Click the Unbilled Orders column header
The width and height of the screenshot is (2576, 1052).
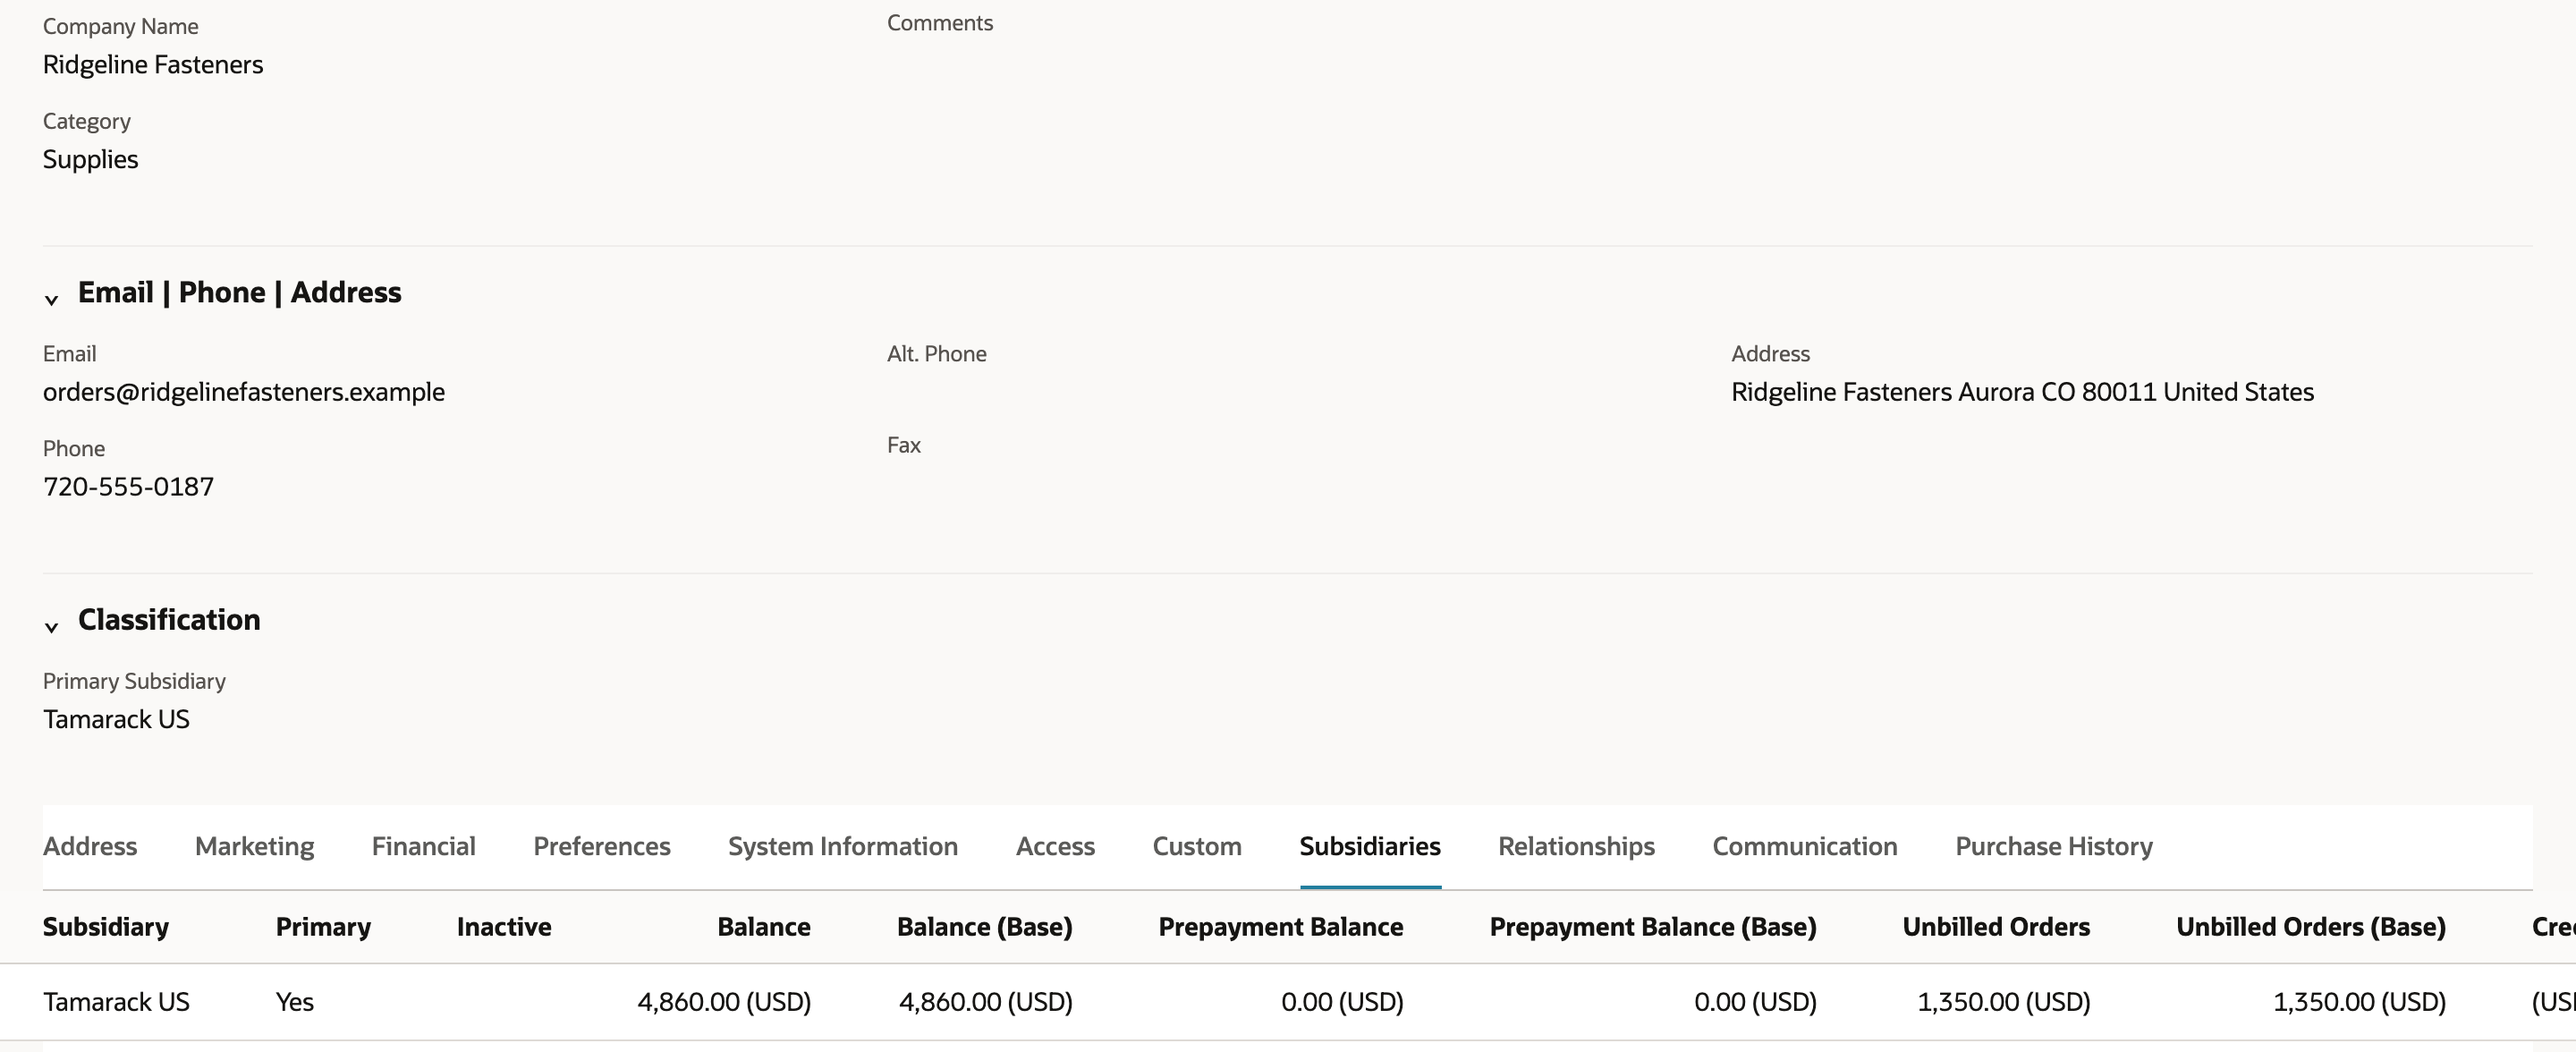(1996, 927)
